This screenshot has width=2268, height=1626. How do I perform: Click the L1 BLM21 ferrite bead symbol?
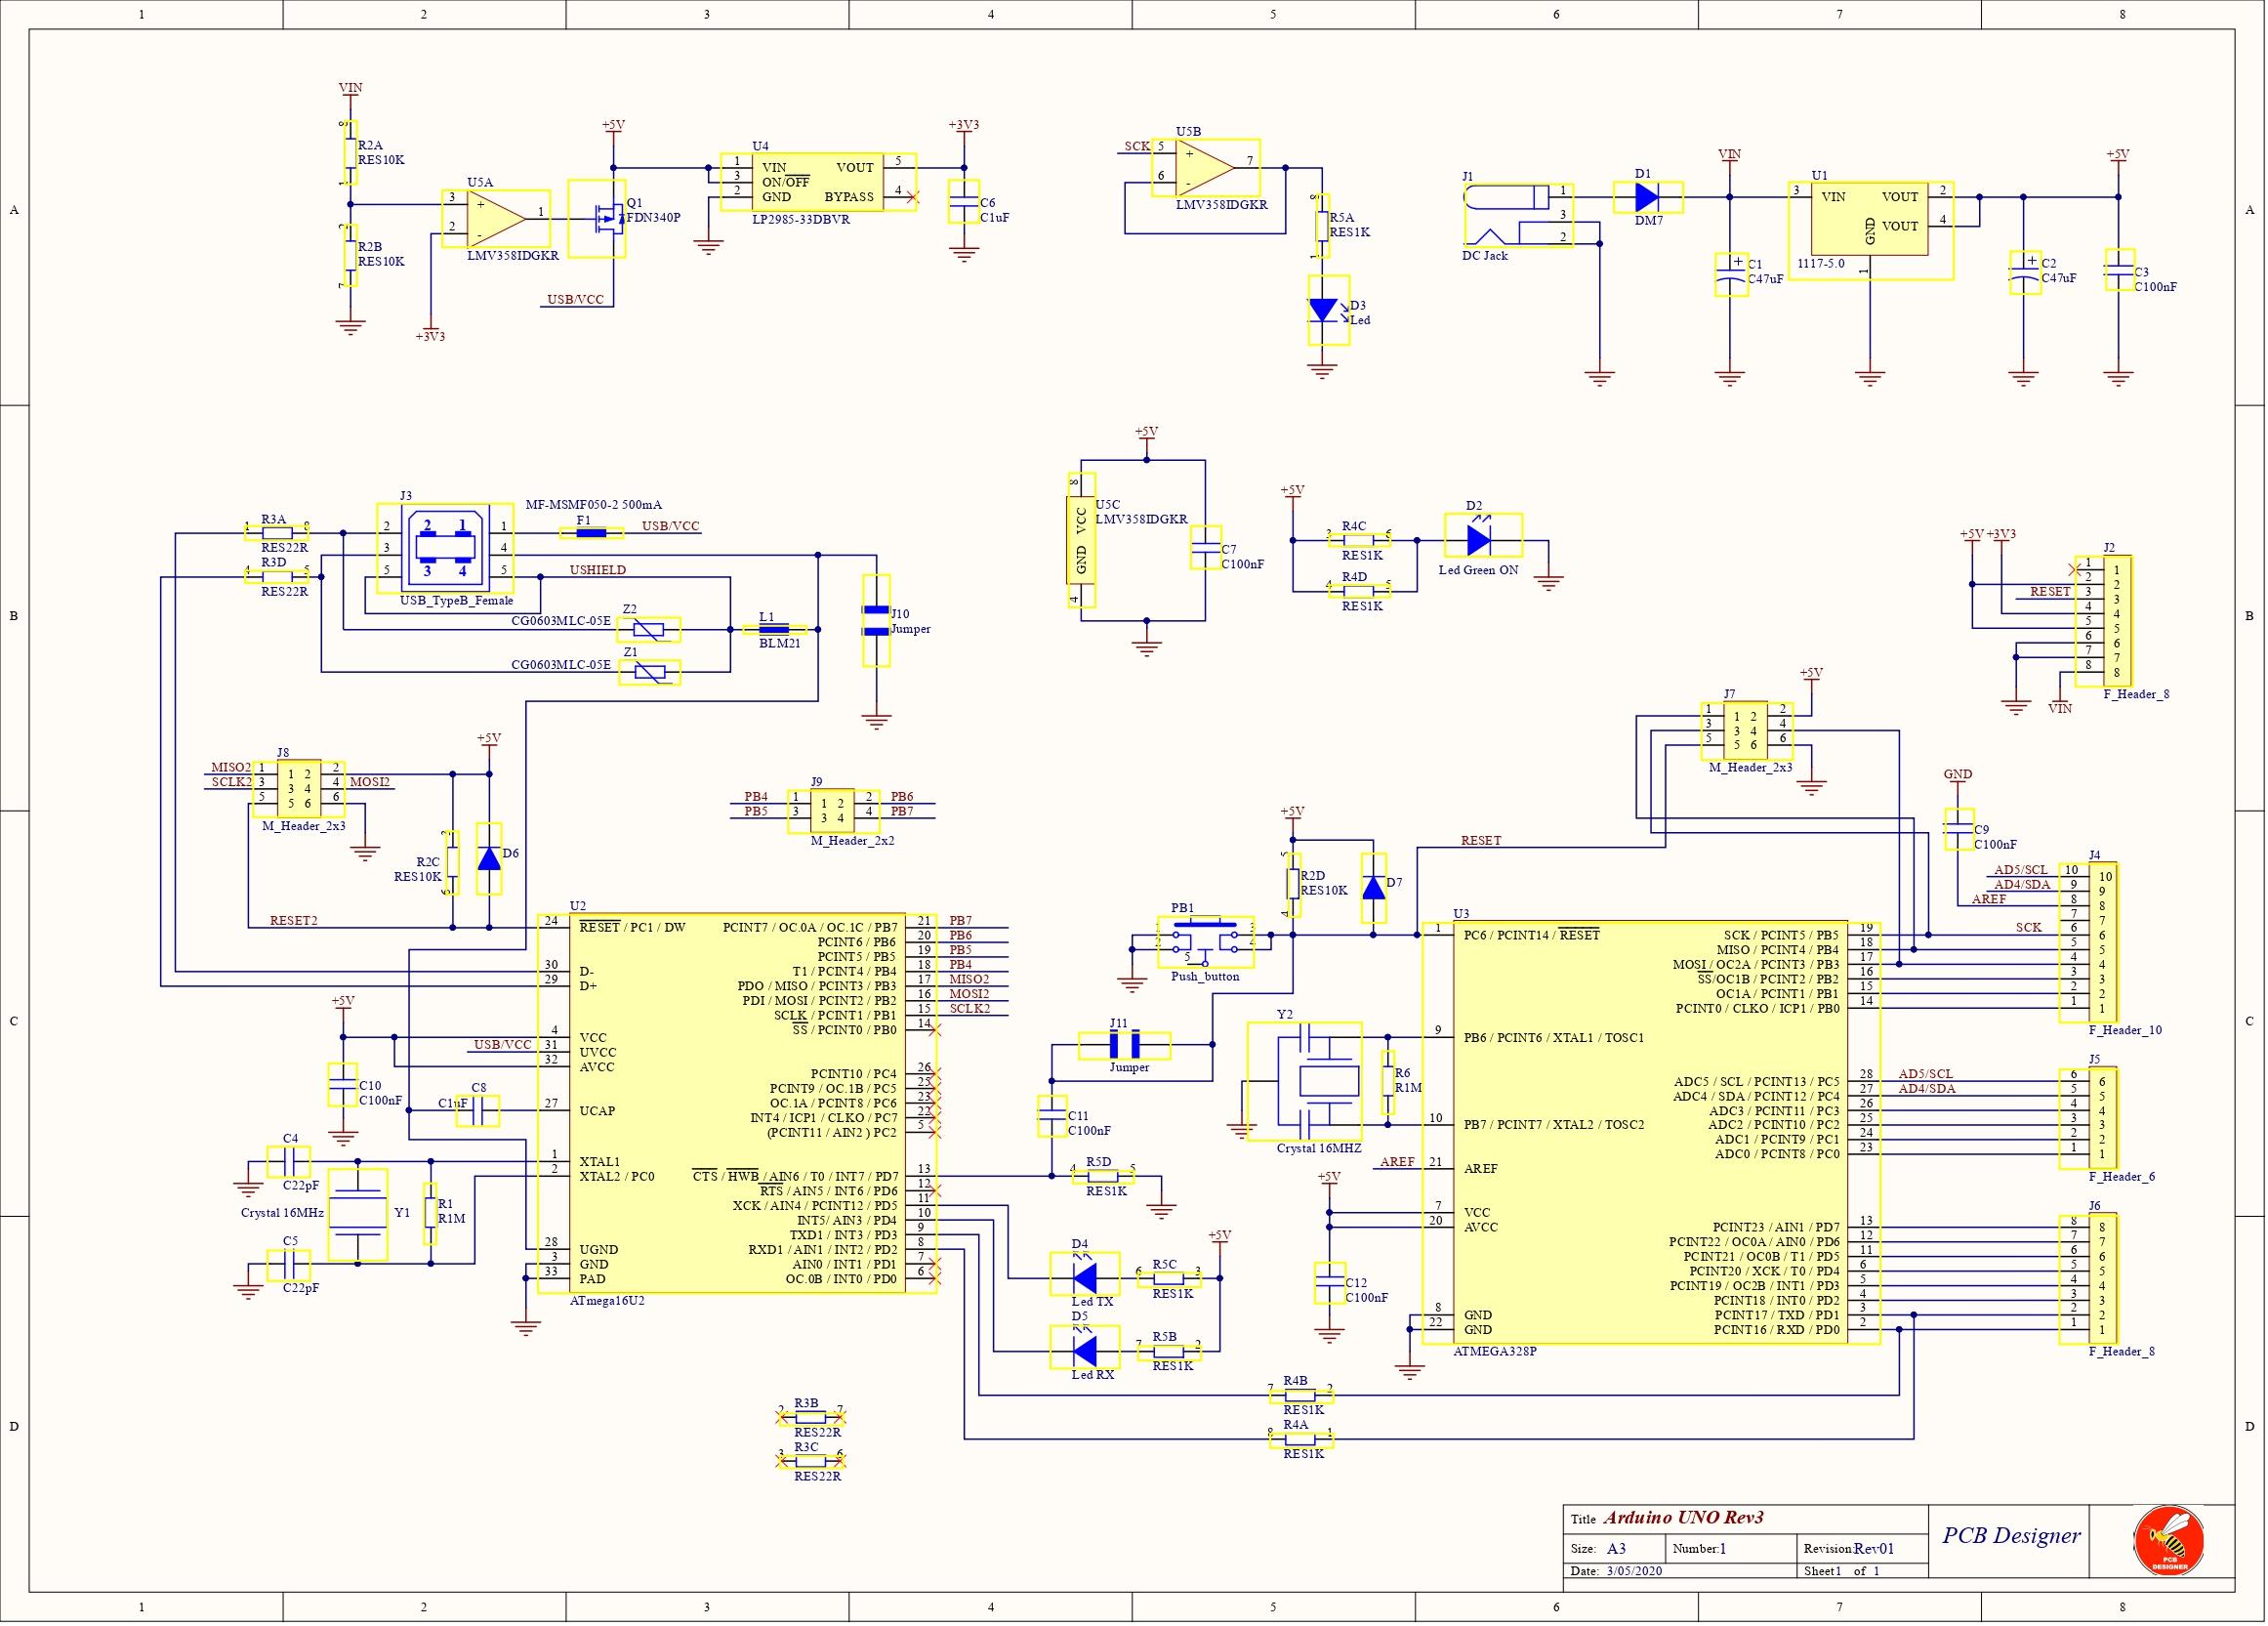click(x=775, y=629)
